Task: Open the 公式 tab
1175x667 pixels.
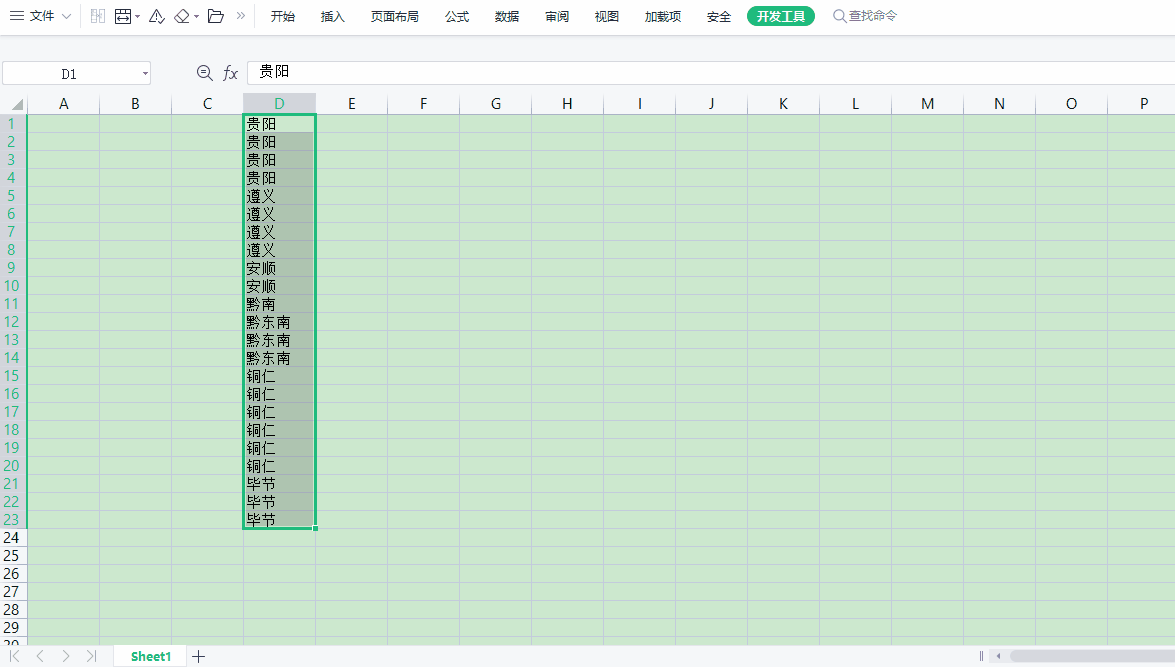Action: (457, 16)
